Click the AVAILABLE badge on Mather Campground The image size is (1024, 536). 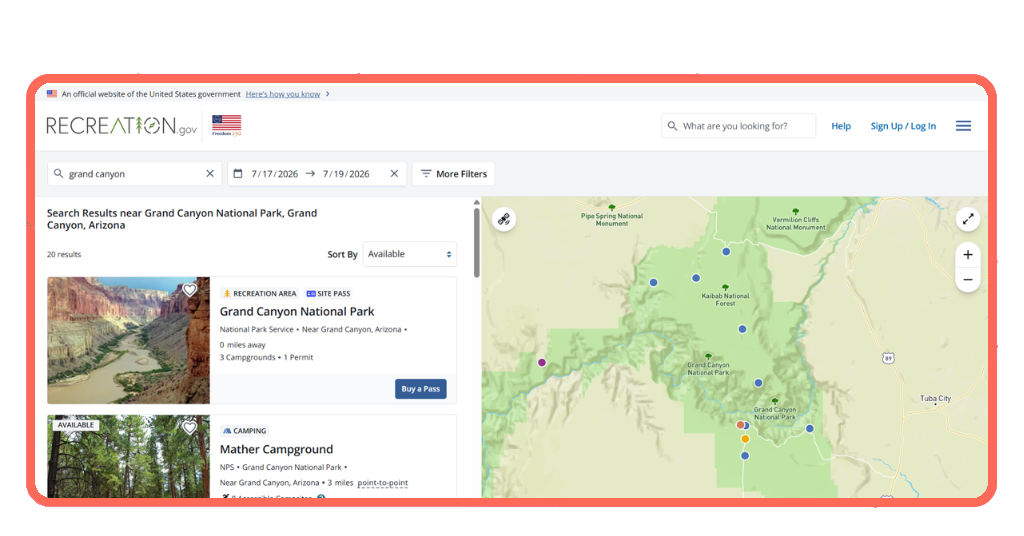click(x=76, y=425)
